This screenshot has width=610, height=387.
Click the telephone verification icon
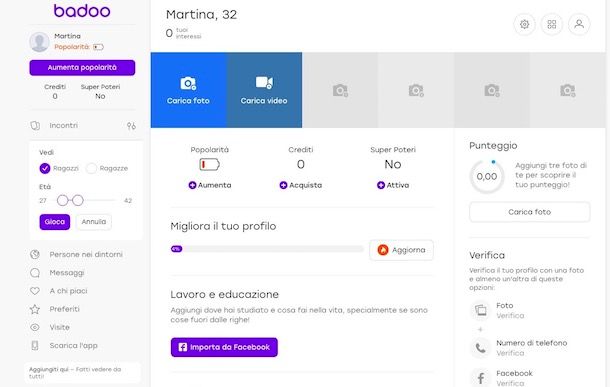(480, 348)
